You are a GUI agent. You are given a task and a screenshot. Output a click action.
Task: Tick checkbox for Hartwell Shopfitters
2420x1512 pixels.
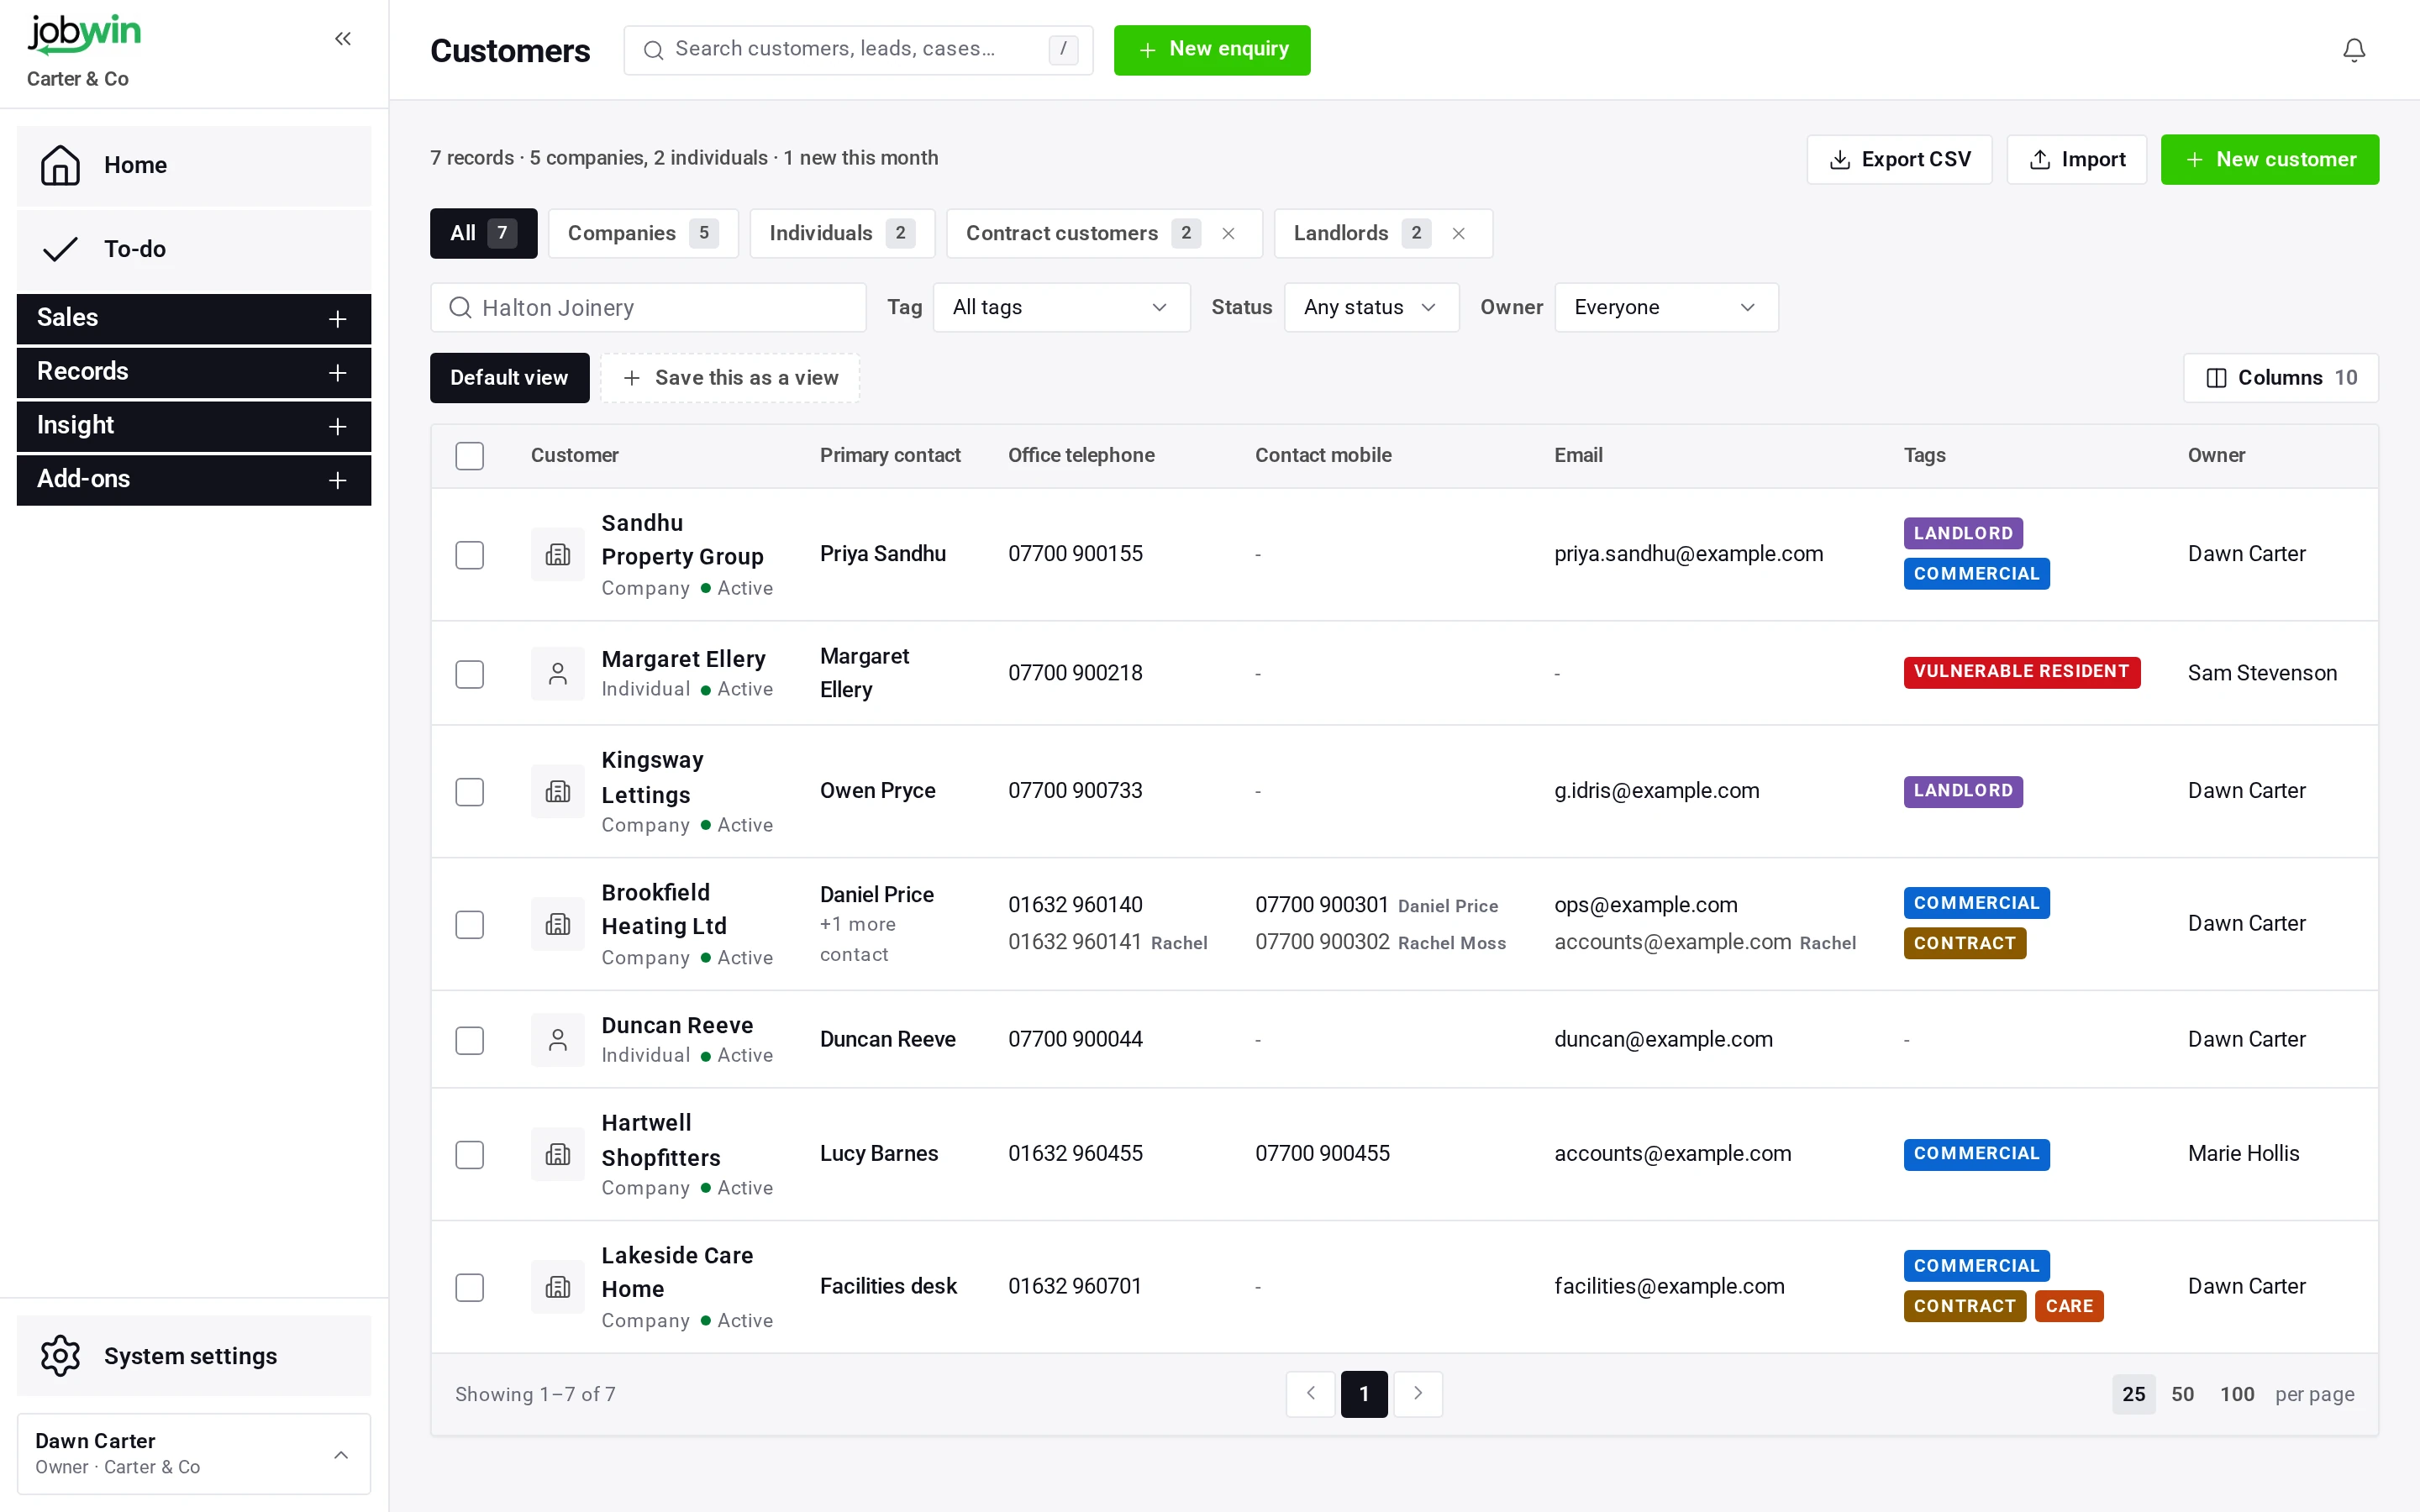[470, 1155]
